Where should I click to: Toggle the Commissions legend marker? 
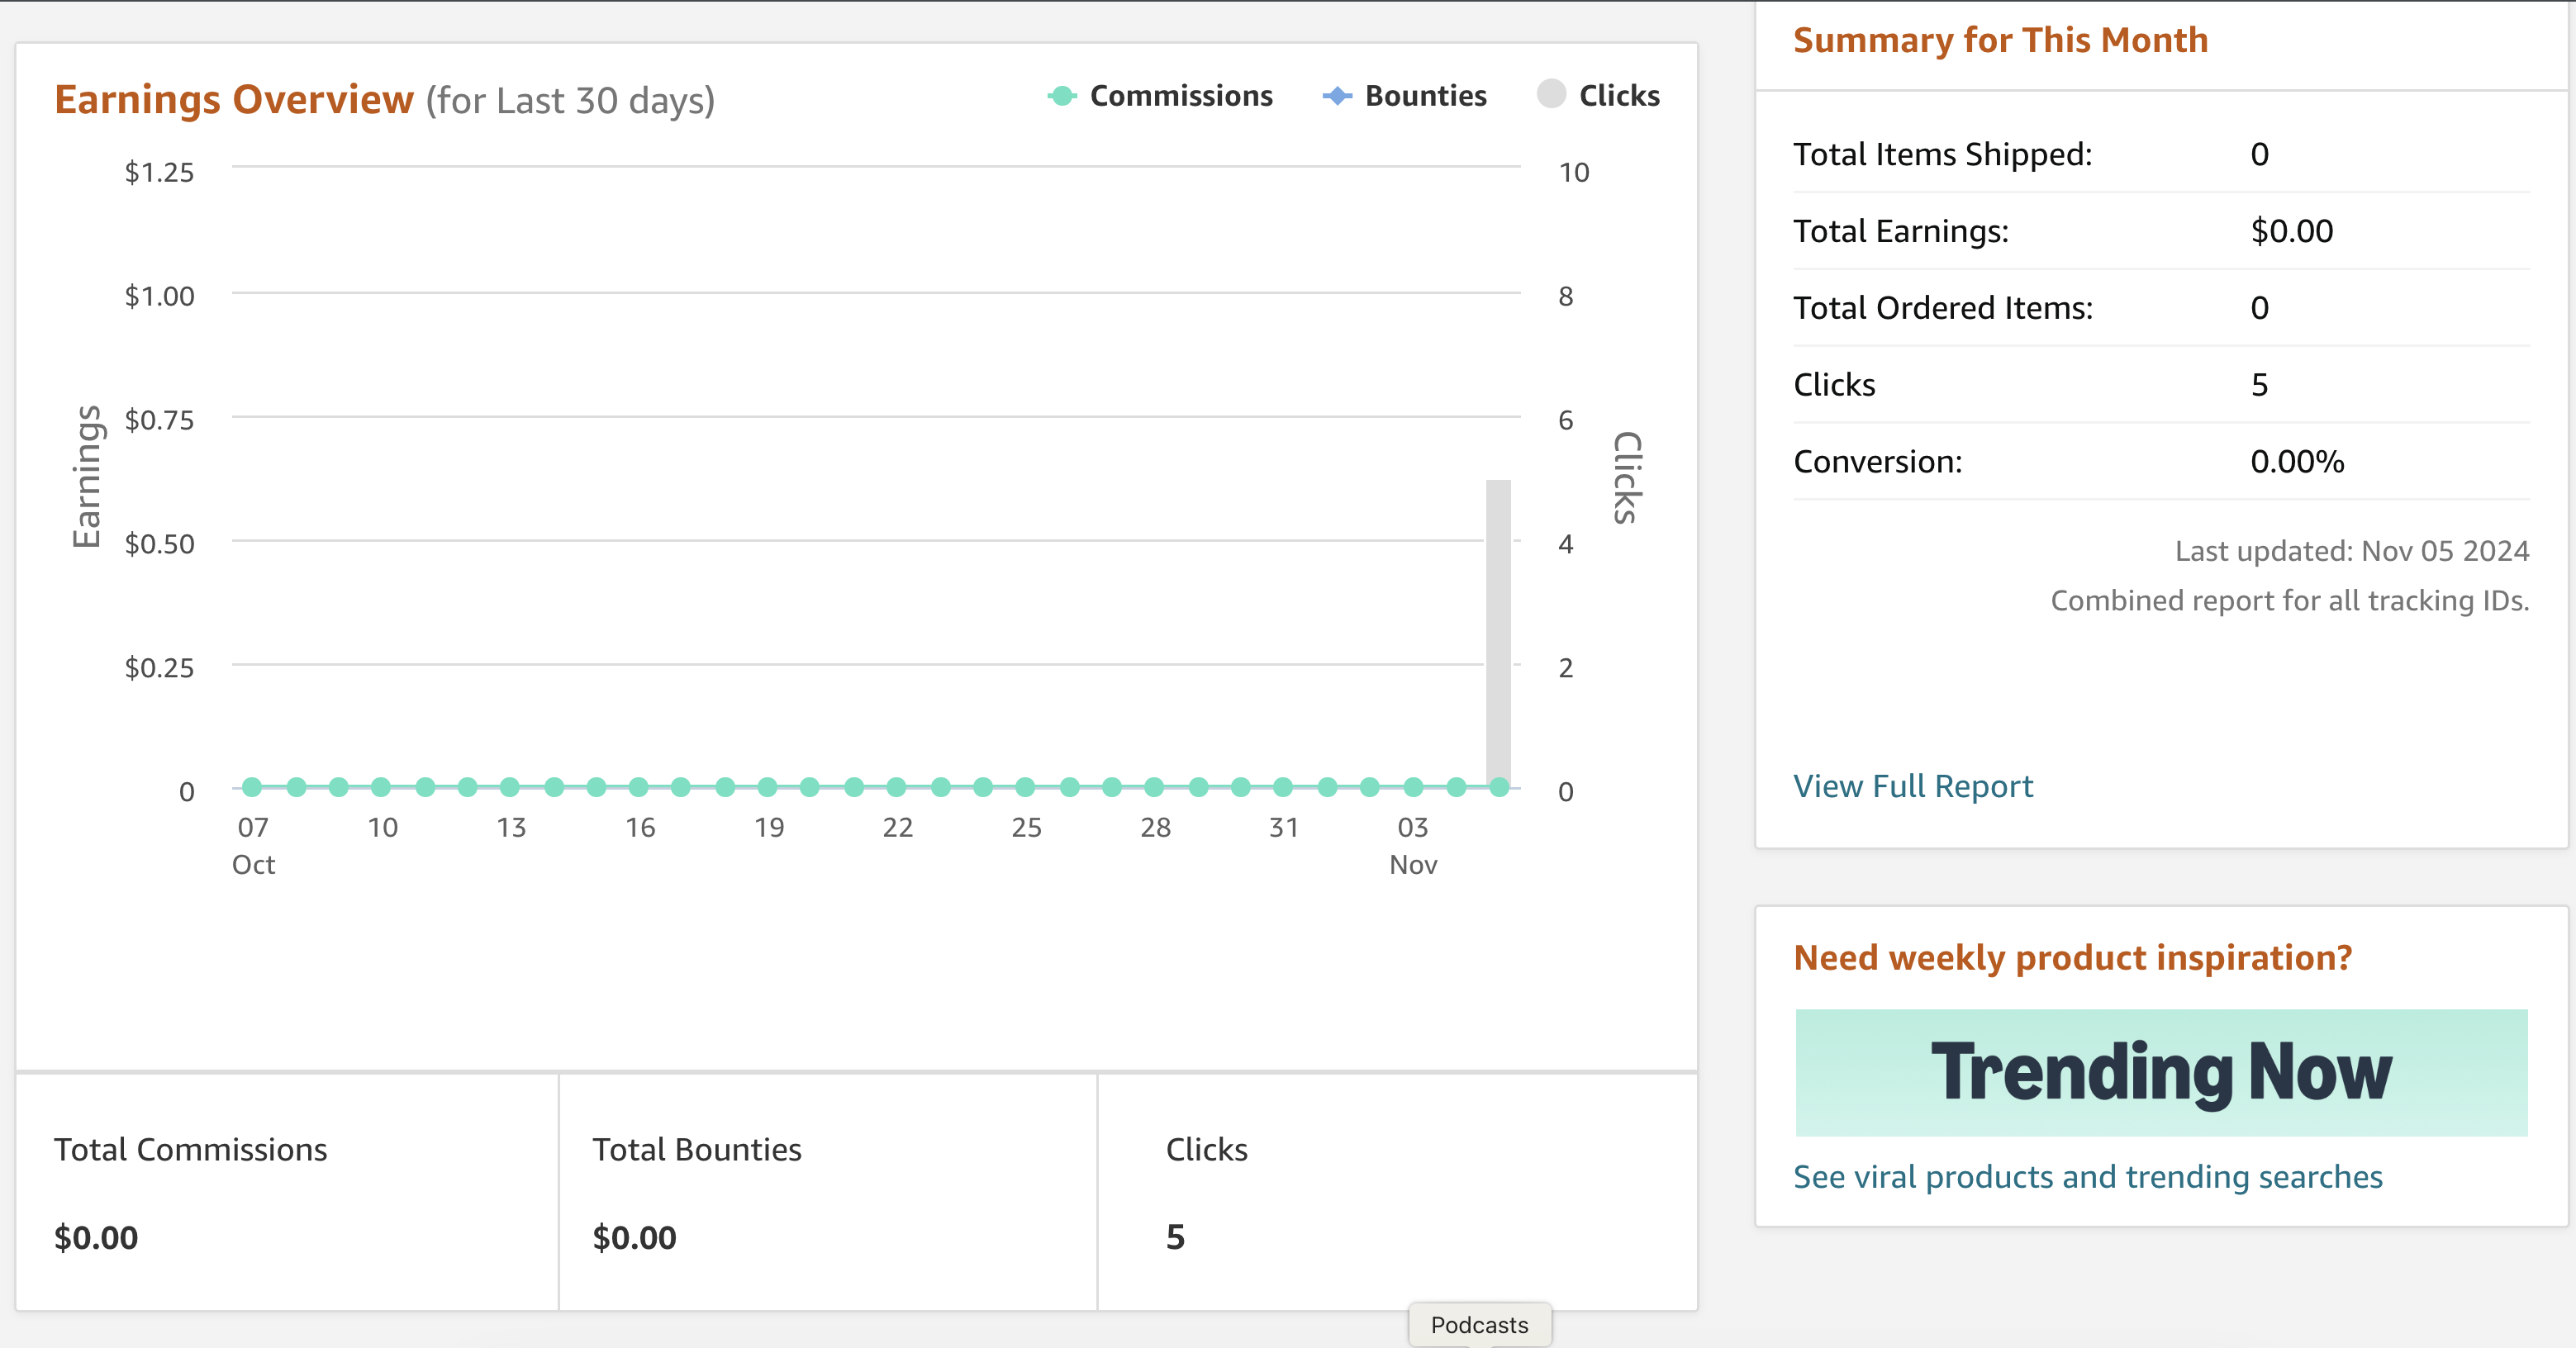tap(1061, 96)
